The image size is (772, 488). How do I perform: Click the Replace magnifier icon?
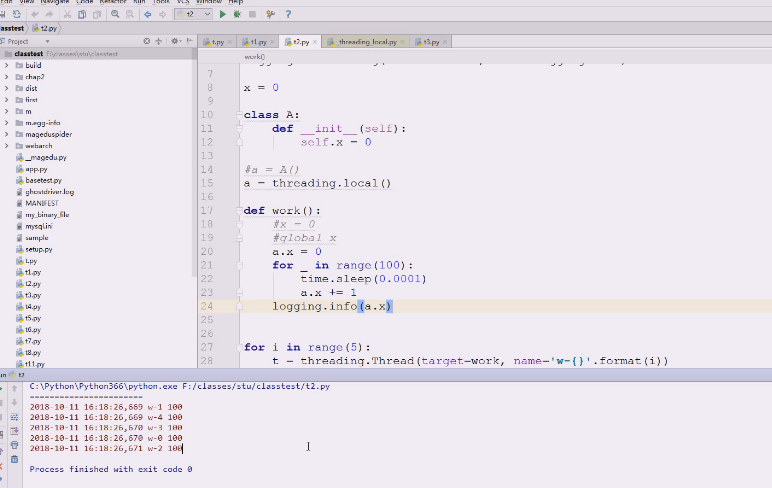130,14
